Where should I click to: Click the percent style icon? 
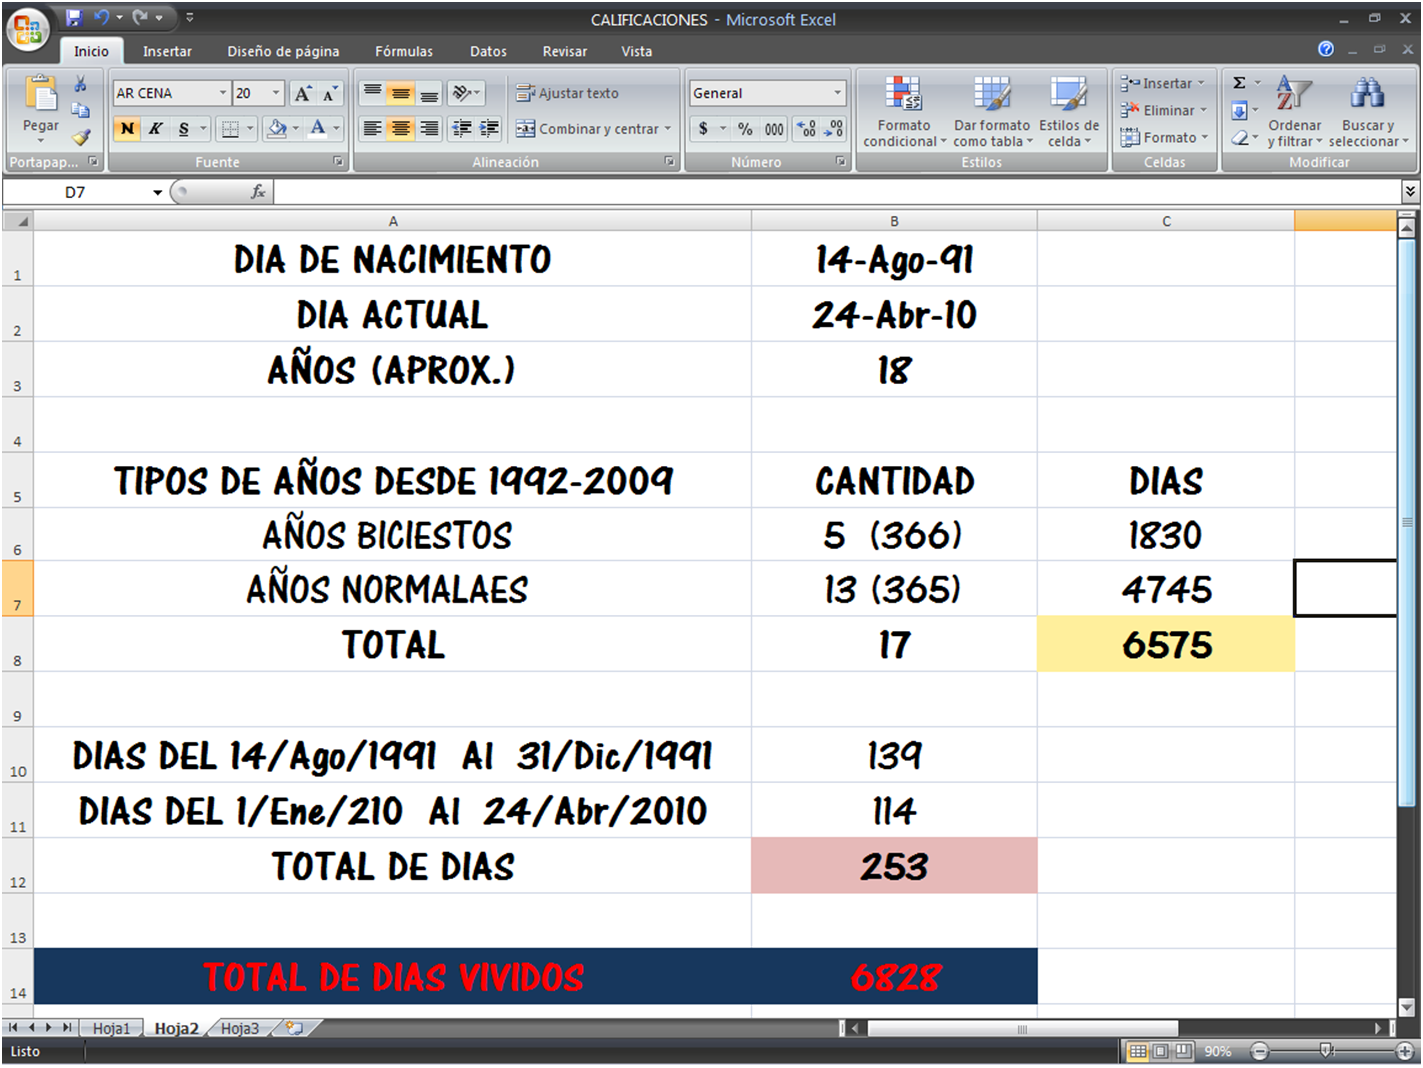[745, 129]
